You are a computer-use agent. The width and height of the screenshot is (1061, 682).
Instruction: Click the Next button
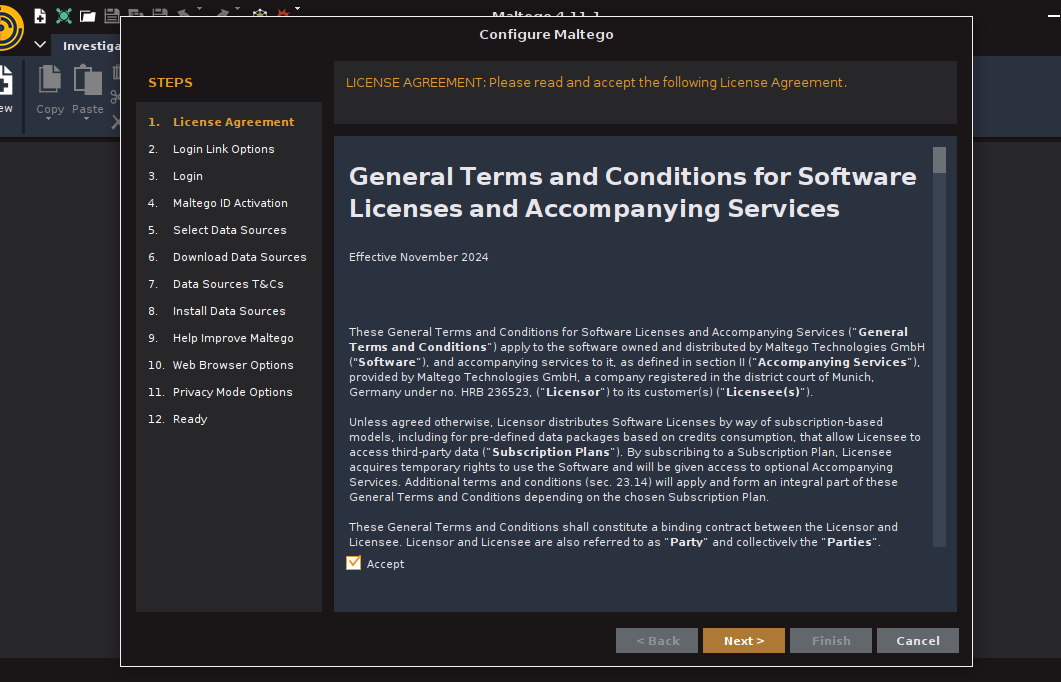pyautogui.click(x=744, y=640)
